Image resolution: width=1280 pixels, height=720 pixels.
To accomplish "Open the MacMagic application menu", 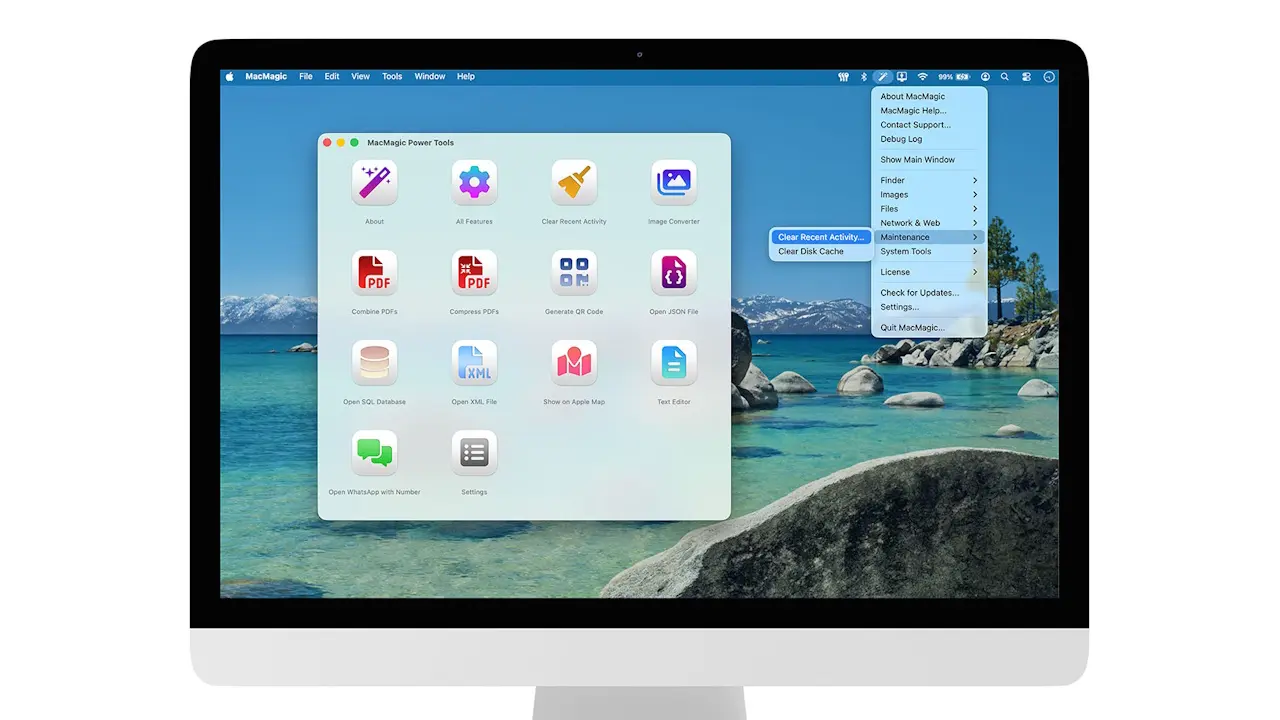I will point(264,76).
